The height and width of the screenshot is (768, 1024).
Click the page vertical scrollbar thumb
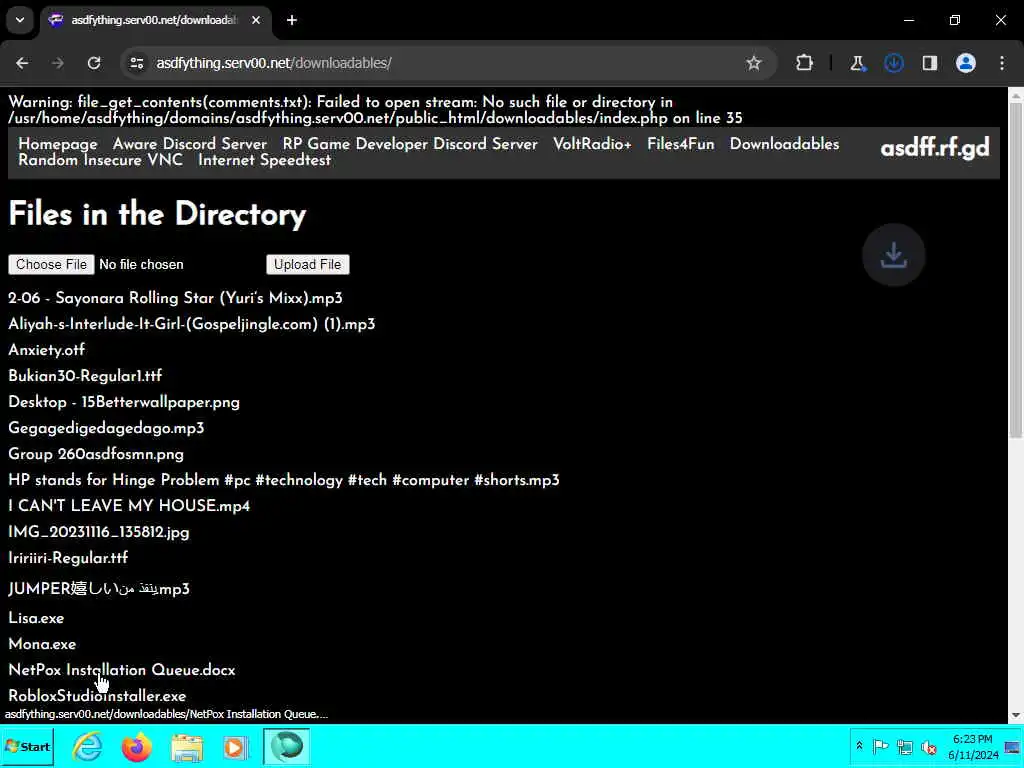1016,270
